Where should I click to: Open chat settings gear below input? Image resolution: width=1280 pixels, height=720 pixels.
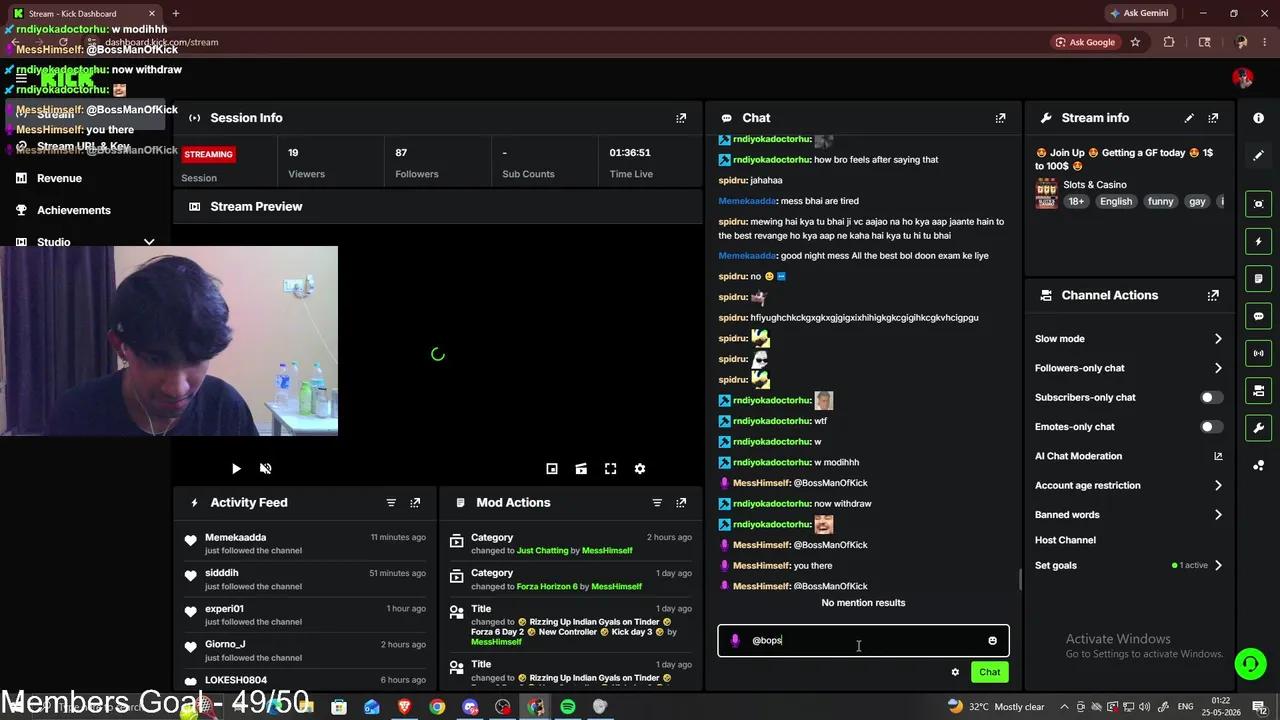955,672
